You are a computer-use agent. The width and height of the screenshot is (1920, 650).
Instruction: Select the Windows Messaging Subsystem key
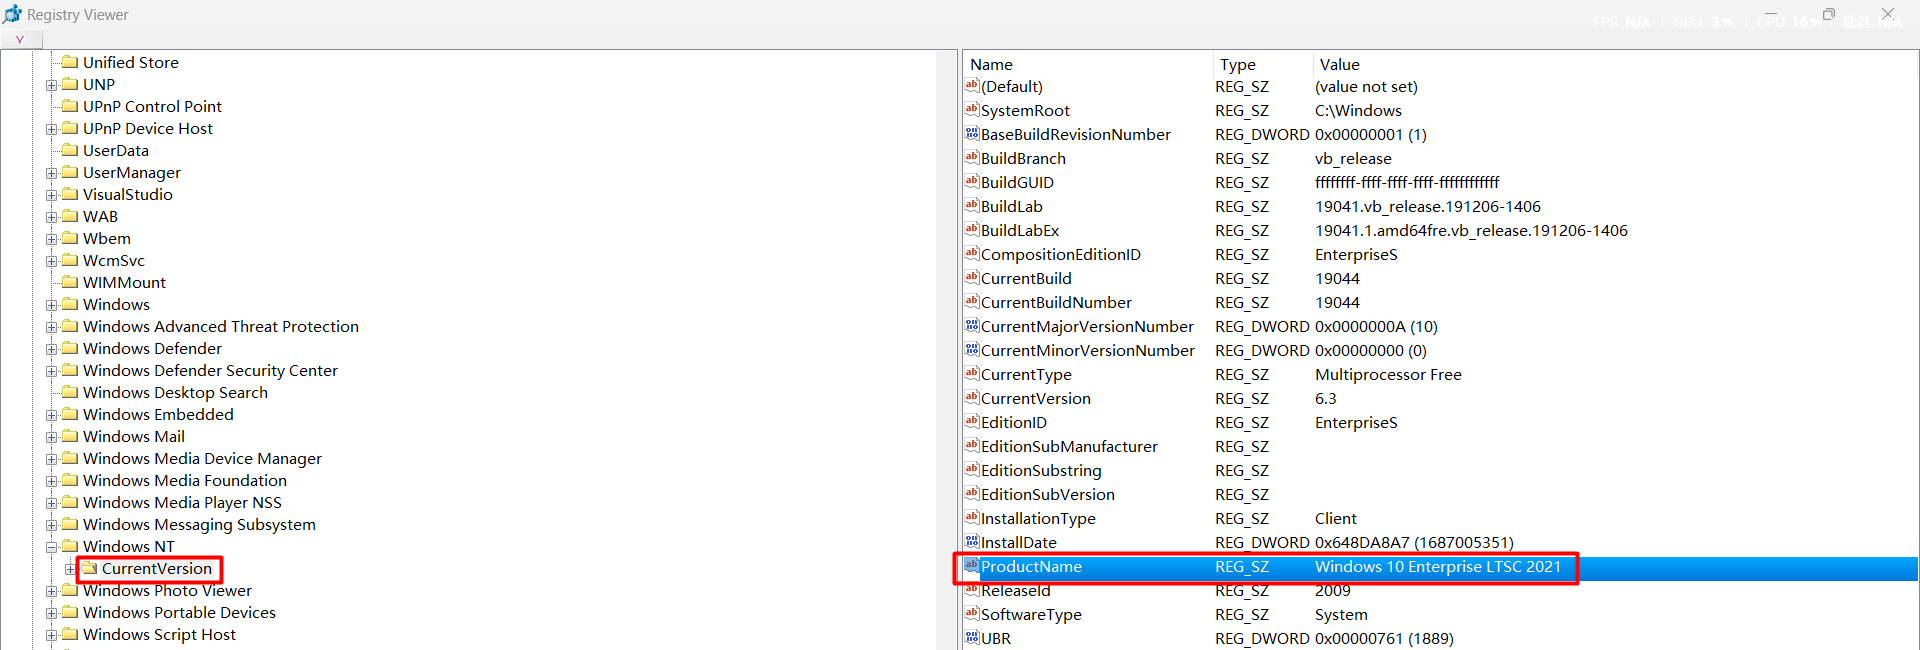tap(199, 524)
